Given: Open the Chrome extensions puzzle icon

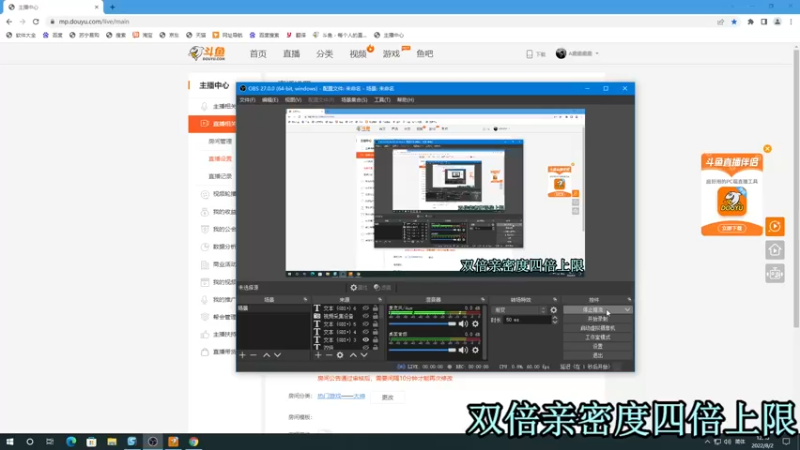Looking at the screenshot, I should click(751, 22).
